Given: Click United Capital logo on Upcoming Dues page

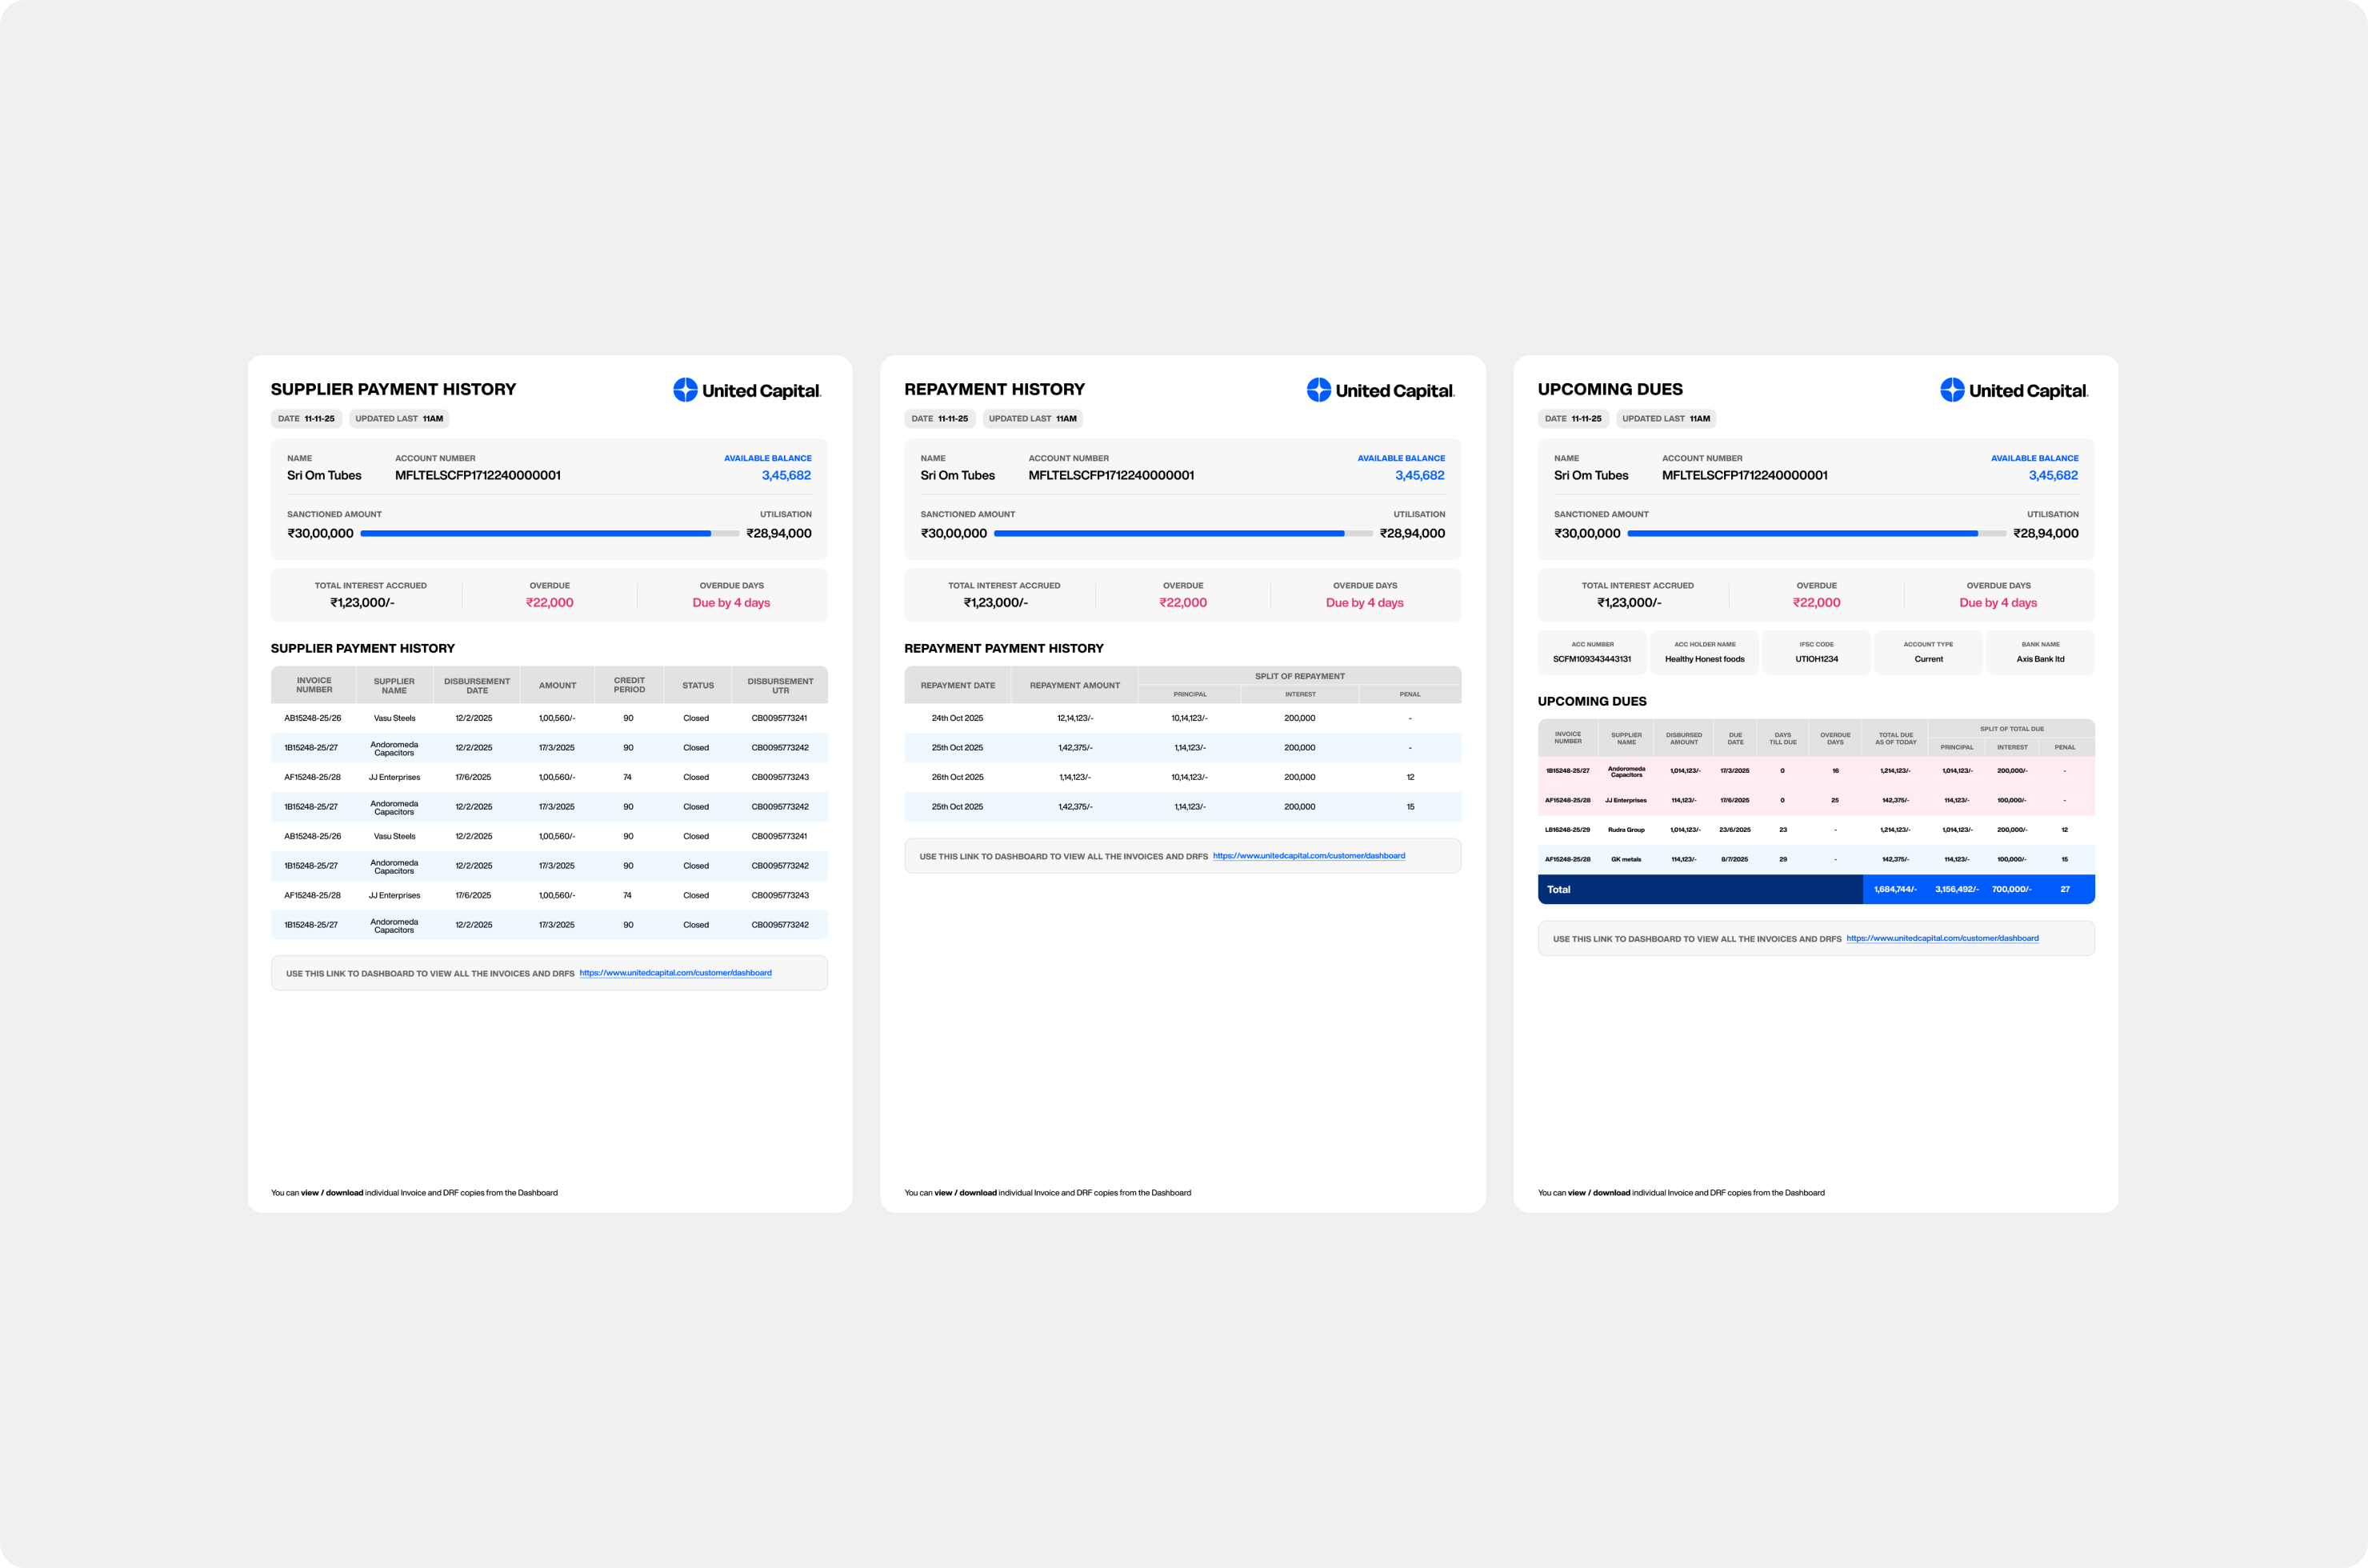Looking at the screenshot, I should click(x=2014, y=390).
